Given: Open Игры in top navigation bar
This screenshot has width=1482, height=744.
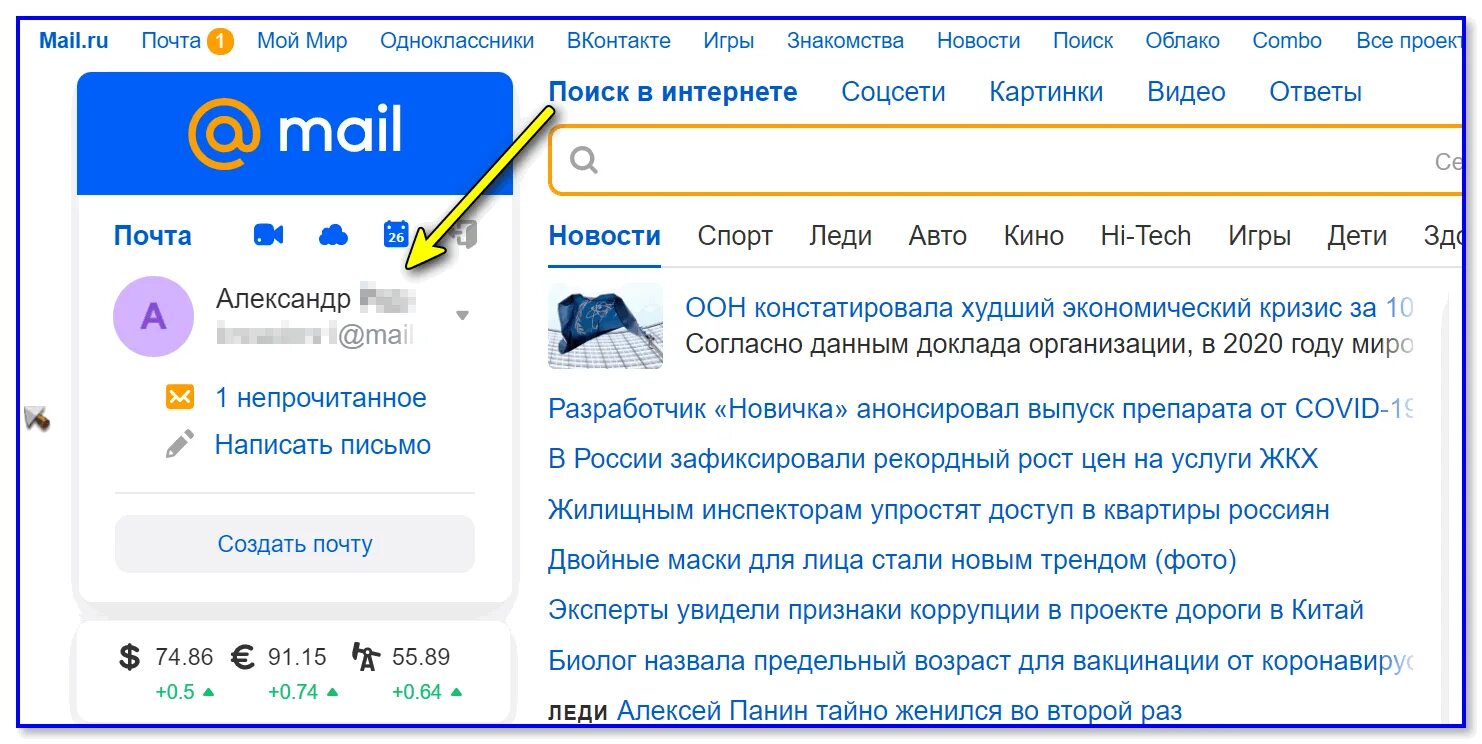Looking at the screenshot, I should pos(728,41).
